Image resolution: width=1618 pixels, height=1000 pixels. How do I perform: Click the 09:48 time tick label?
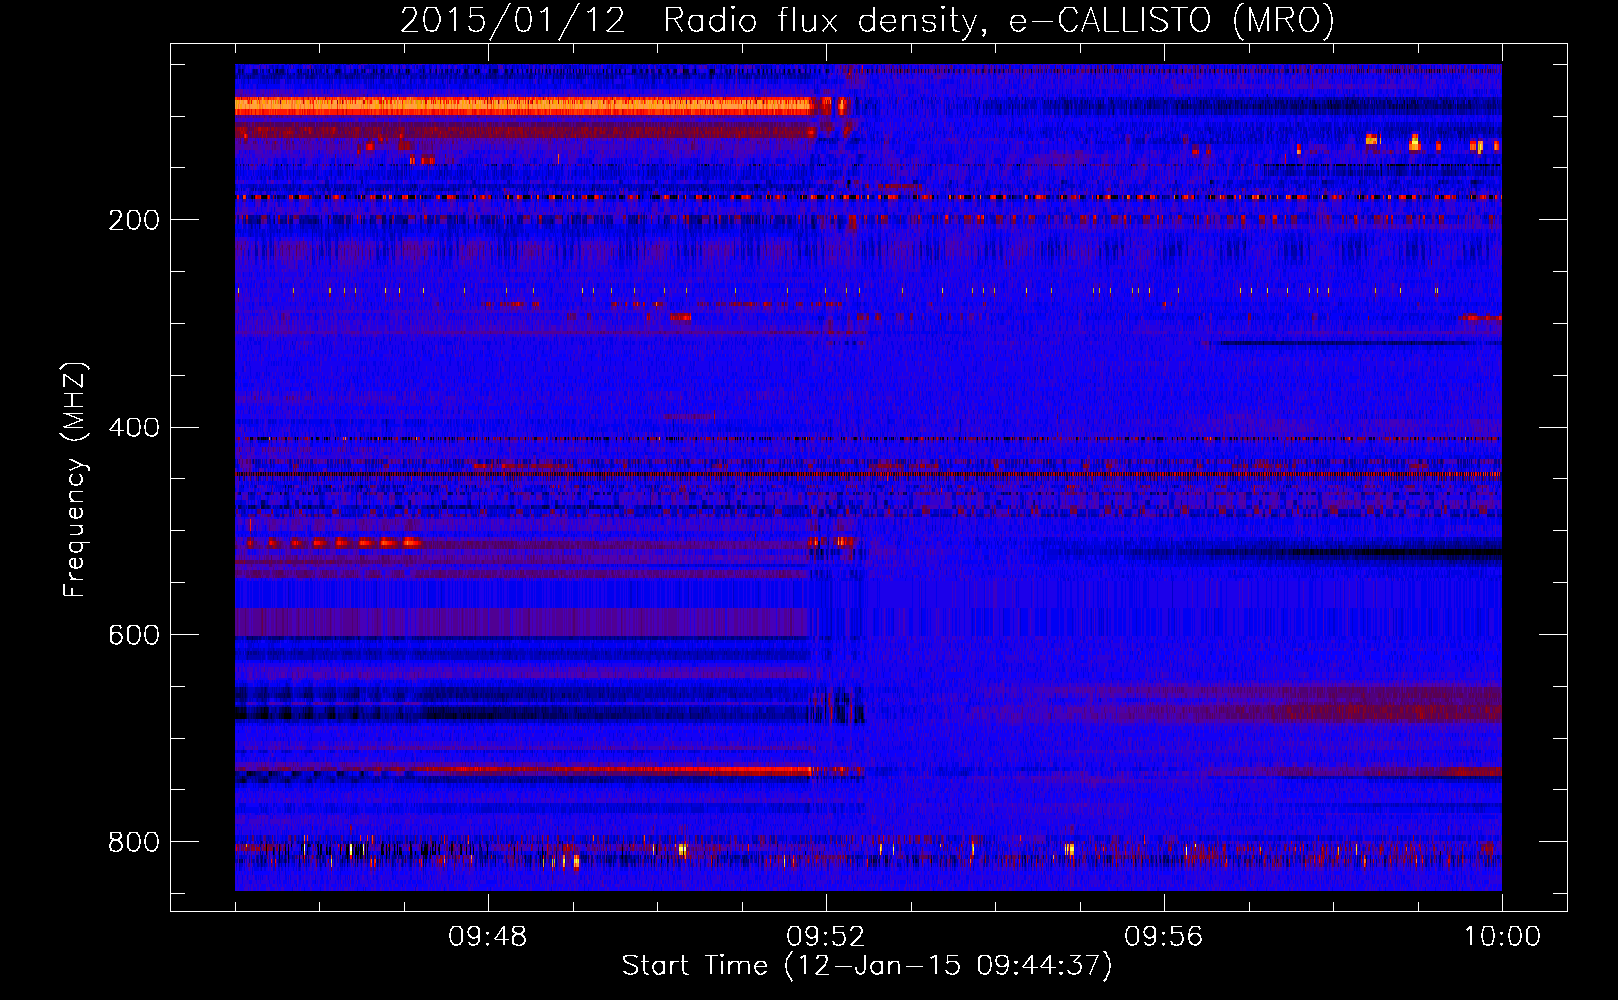pyautogui.click(x=488, y=937)
